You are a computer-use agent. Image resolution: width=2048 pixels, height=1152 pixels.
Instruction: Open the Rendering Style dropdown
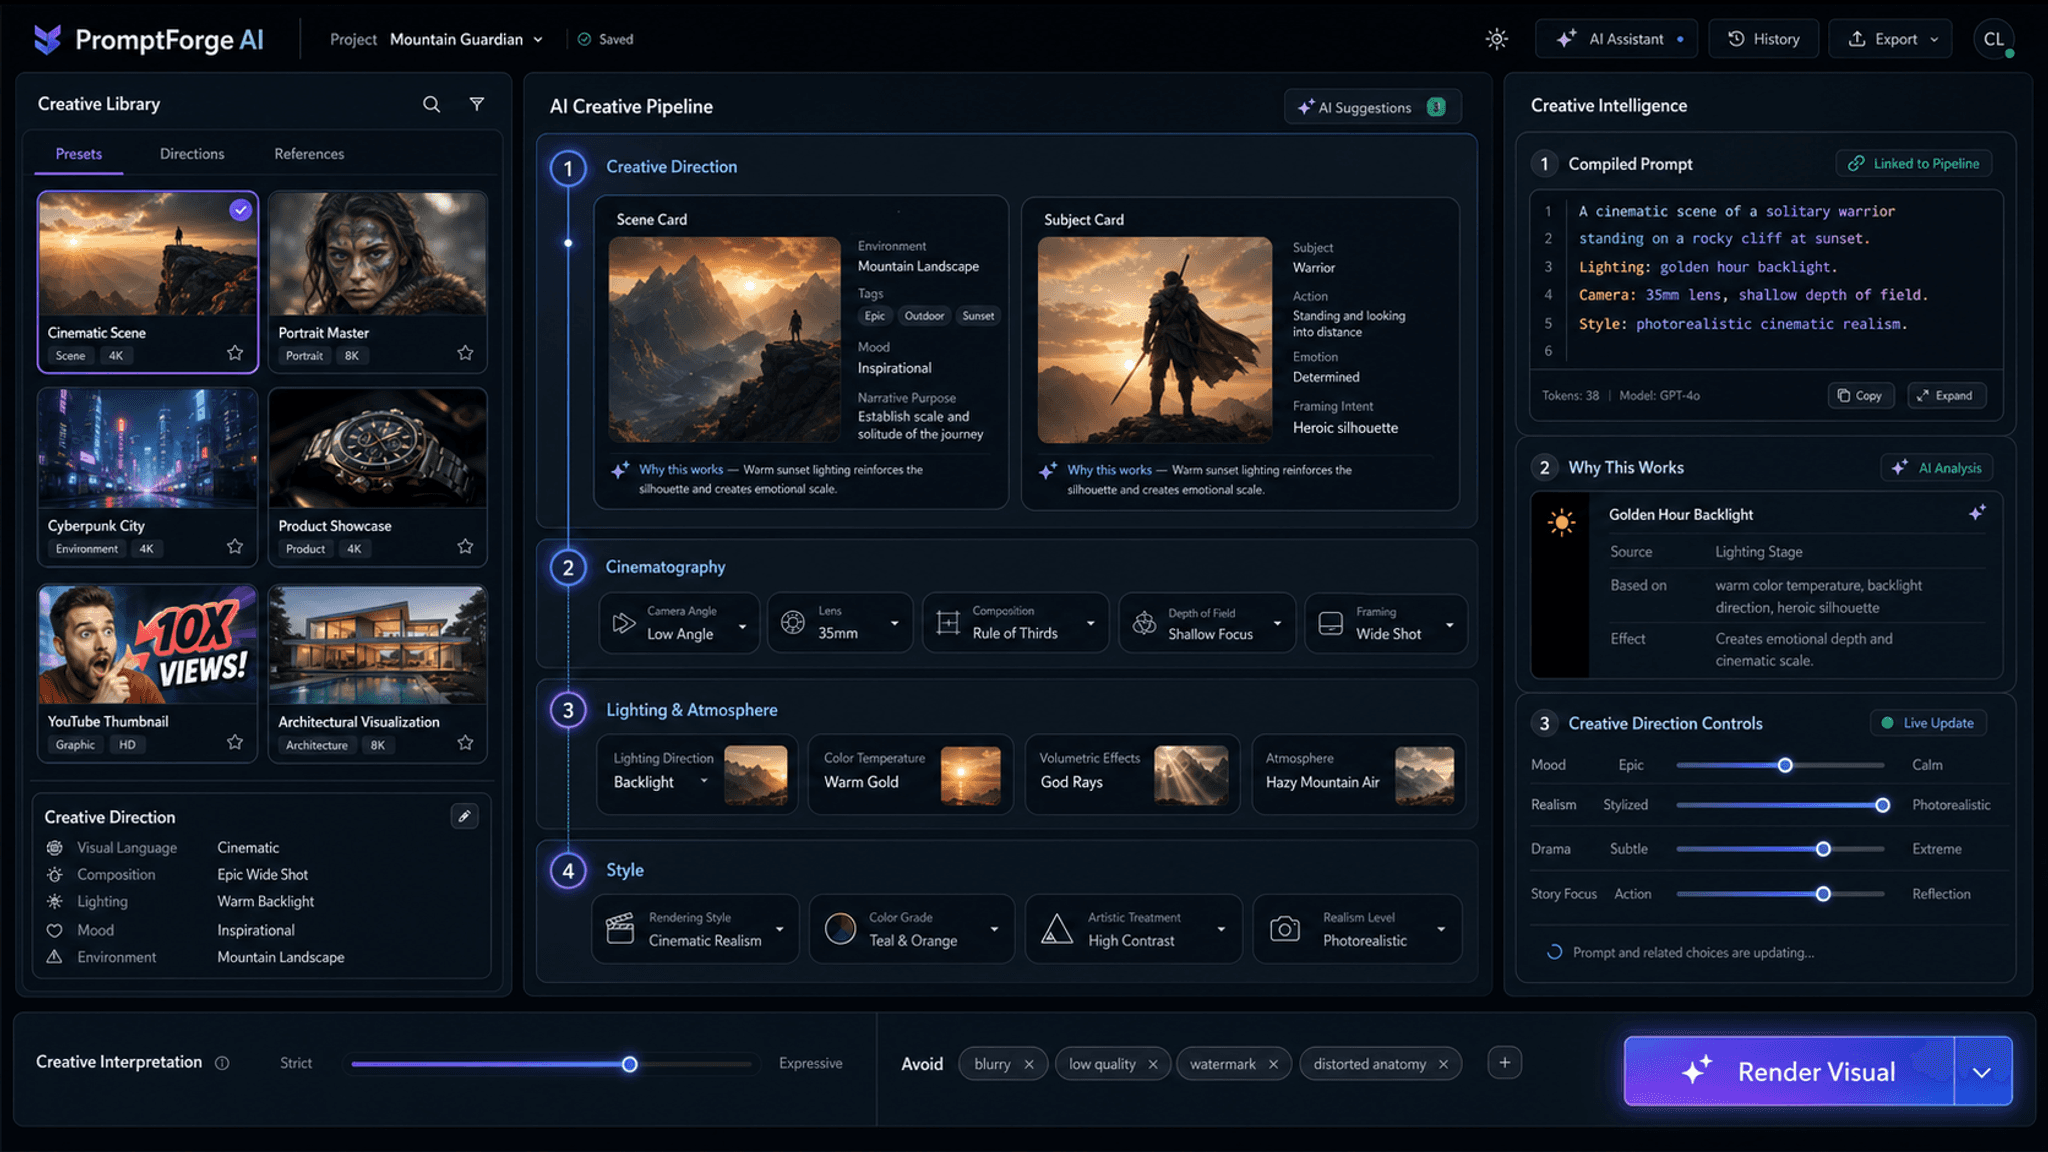pyautogui.click(x=695, y=929)
